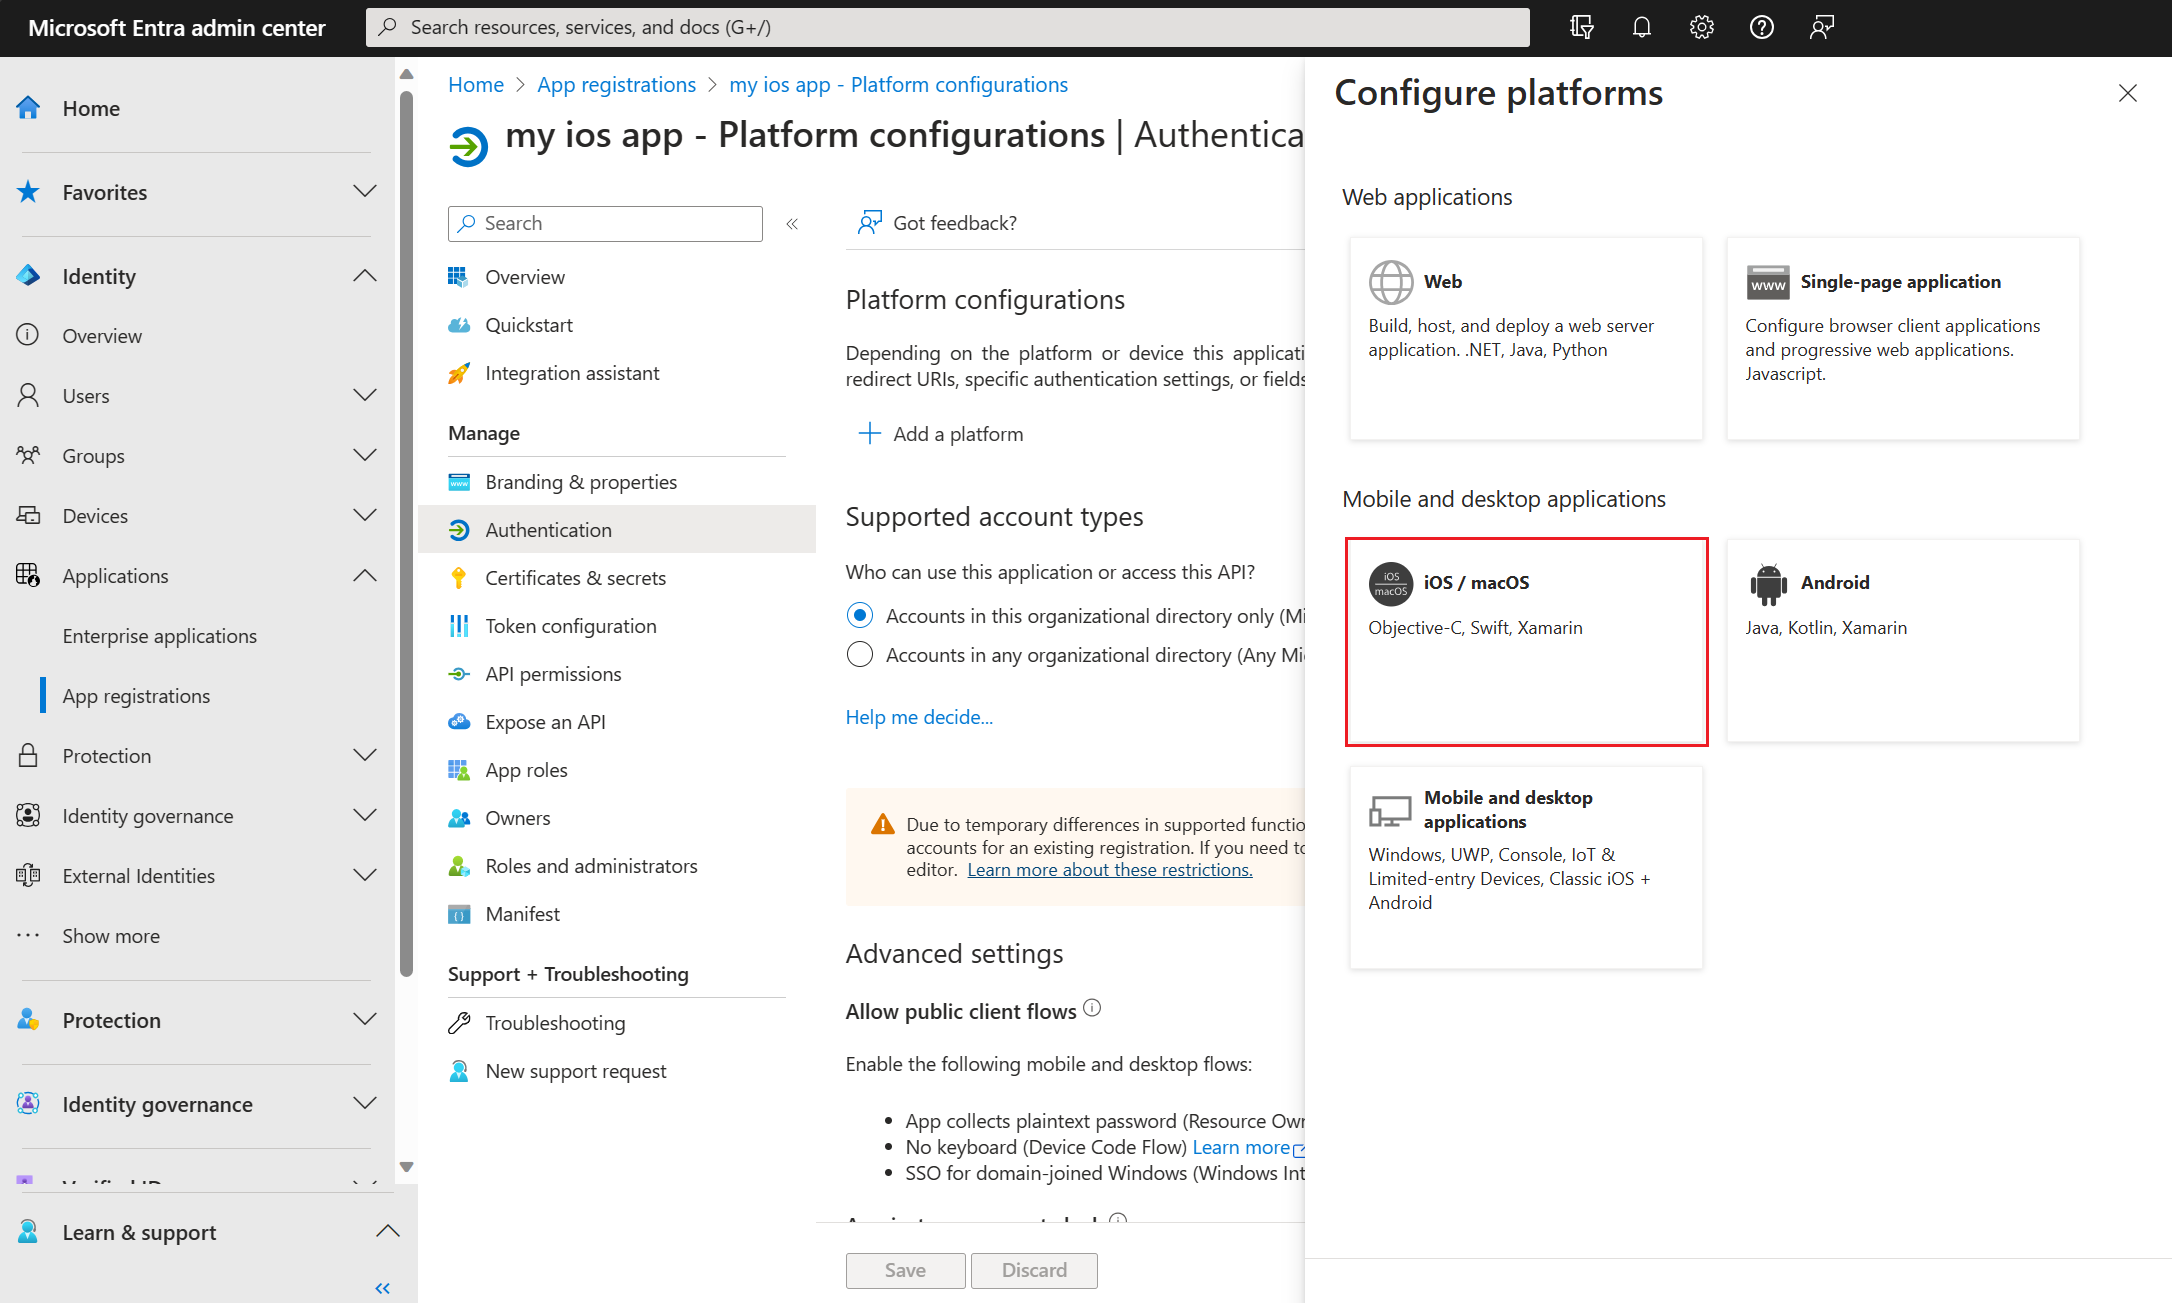Image resolution: width=2172 pixels, height=1303 pixels.
Task: Open portal settings gear icon
Action: click(x=1701, y=27)
